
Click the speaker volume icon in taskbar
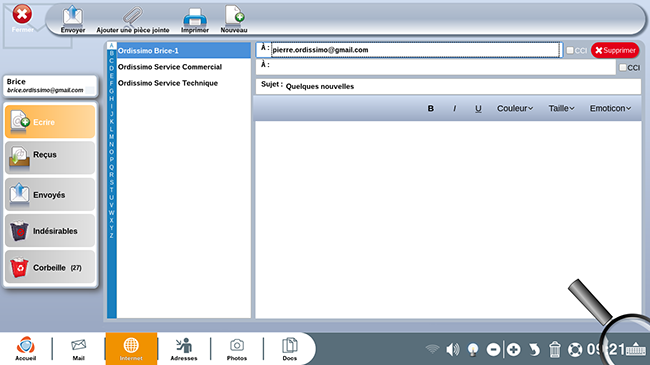(x=453, y=350)
